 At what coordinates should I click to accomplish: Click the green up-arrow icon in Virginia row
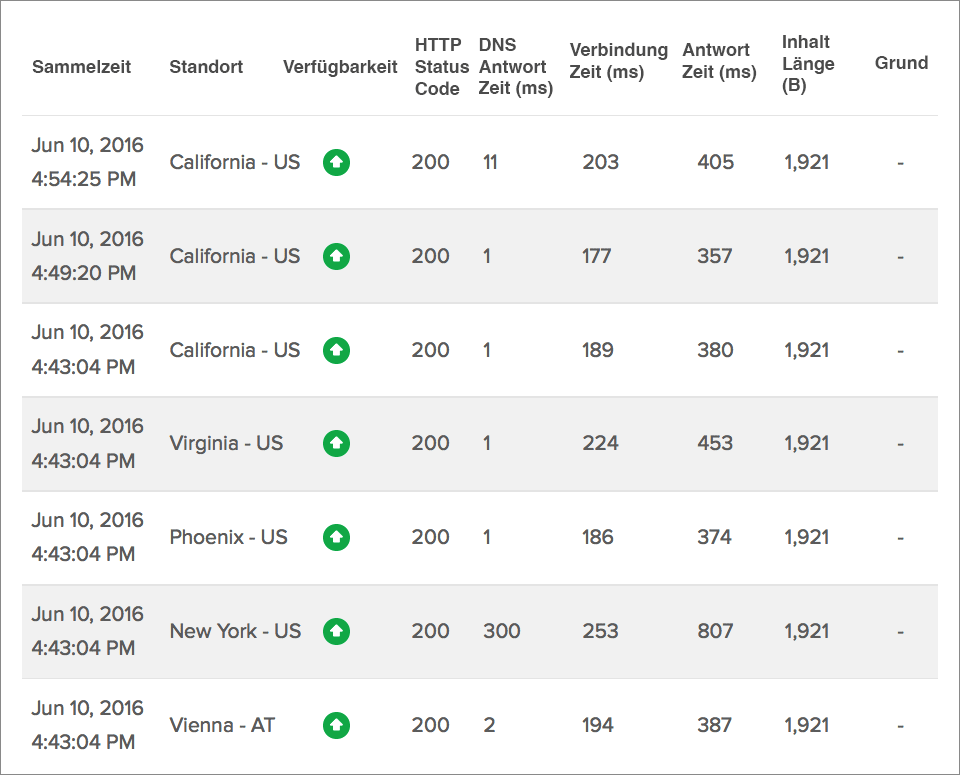336,443
